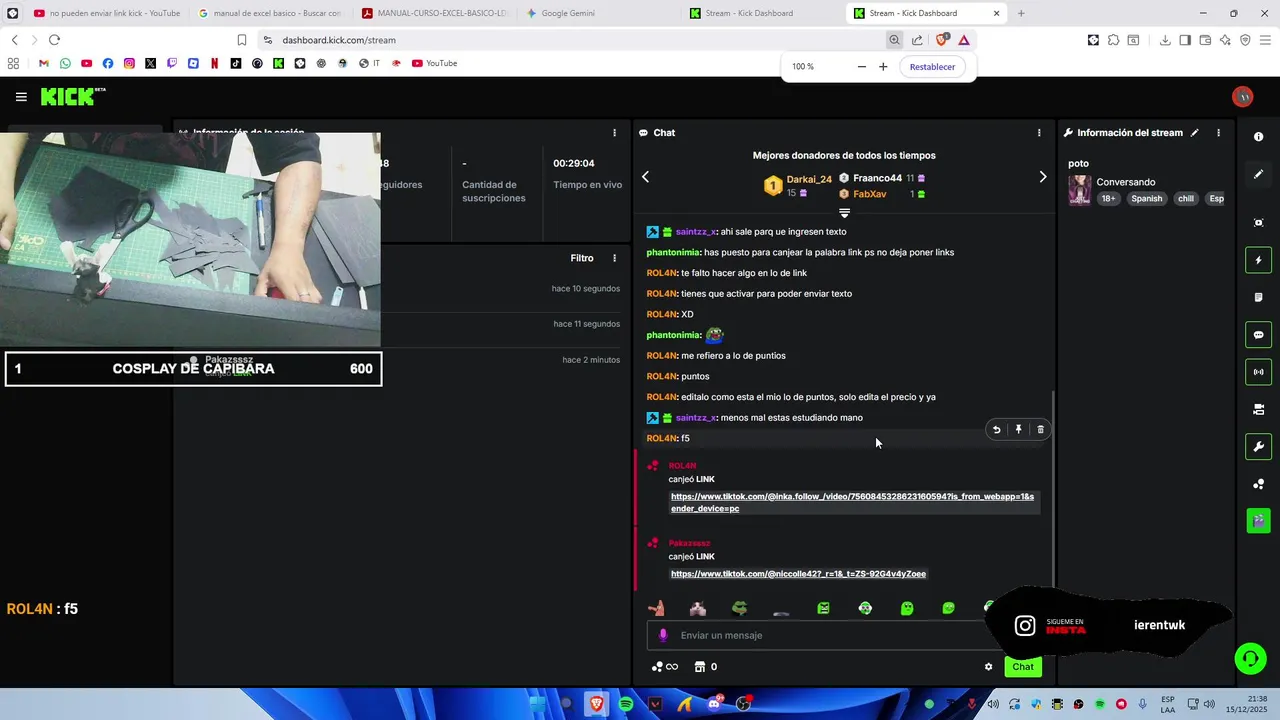Screen dimensions: 1280x720
Task: Click the saintzz_x username in the estudiando message
Action: (695, 418)
